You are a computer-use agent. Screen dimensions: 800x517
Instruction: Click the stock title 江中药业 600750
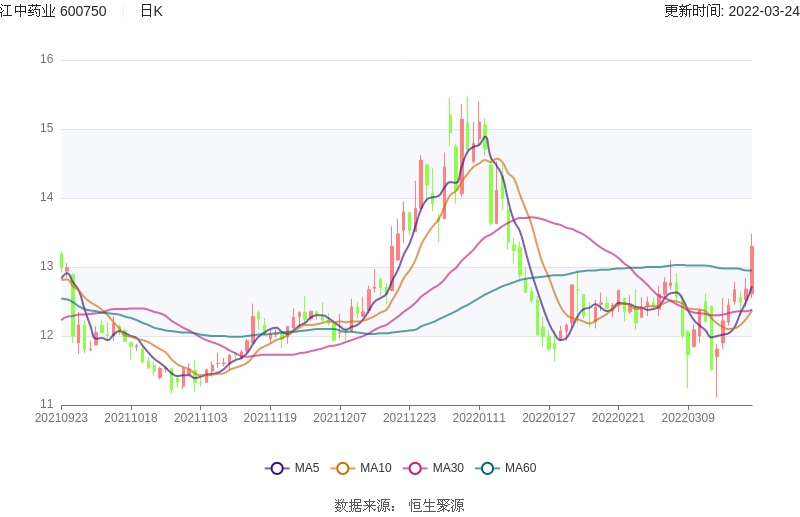coord(54,11)
